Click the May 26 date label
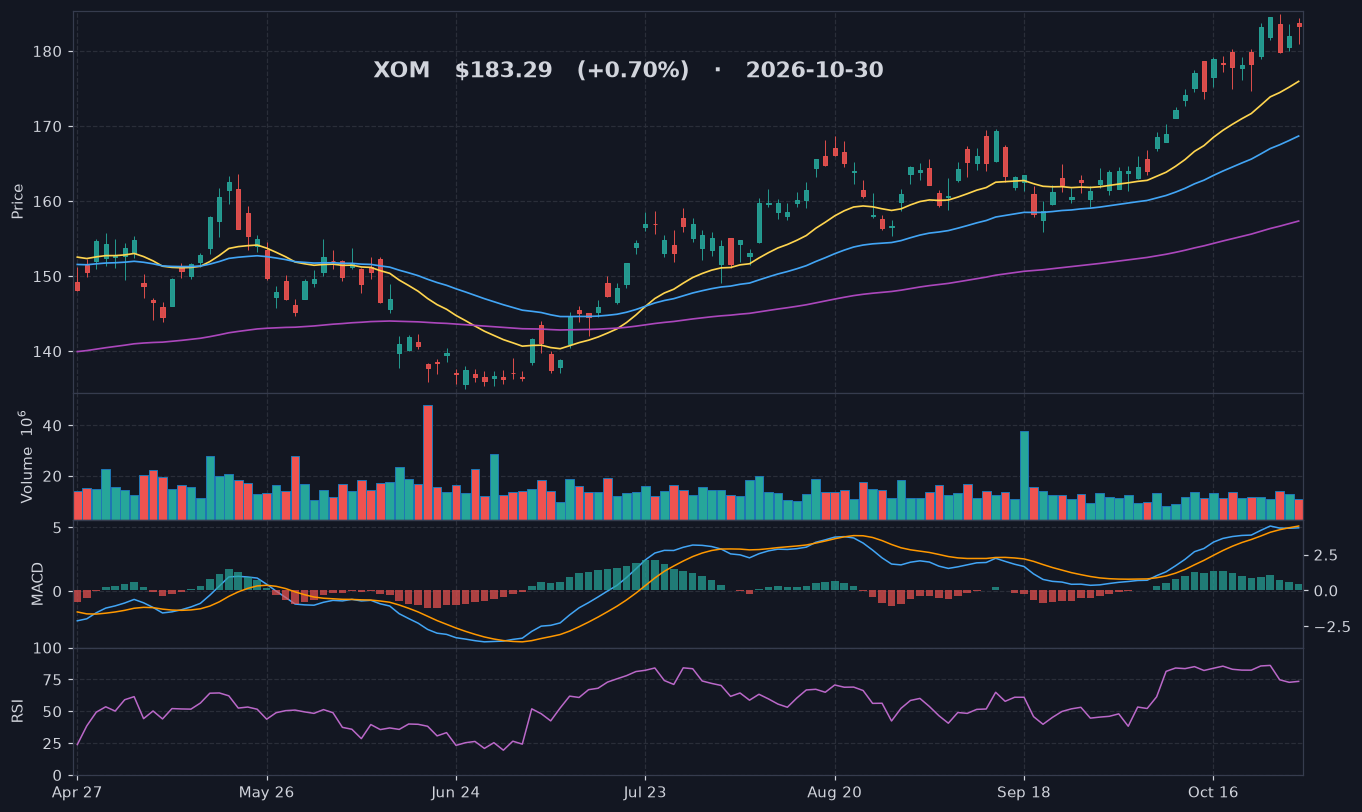The height and width of the screenshot is (812, 1362). tap(267, 792)
